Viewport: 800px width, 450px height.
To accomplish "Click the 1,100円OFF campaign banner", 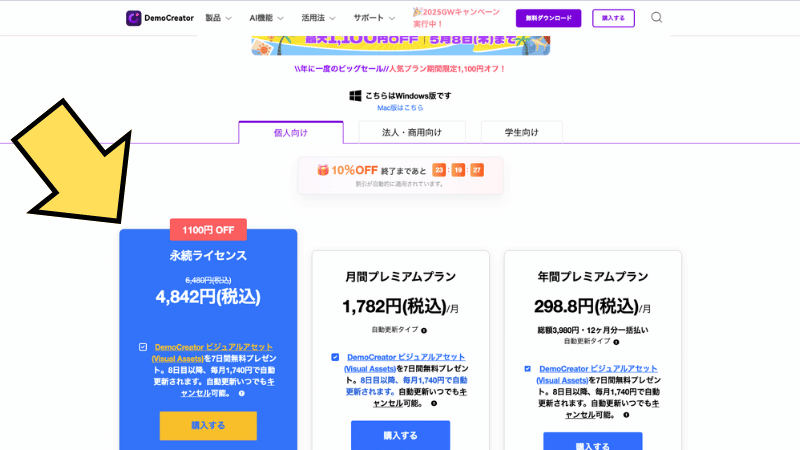I will pos(401,45).
